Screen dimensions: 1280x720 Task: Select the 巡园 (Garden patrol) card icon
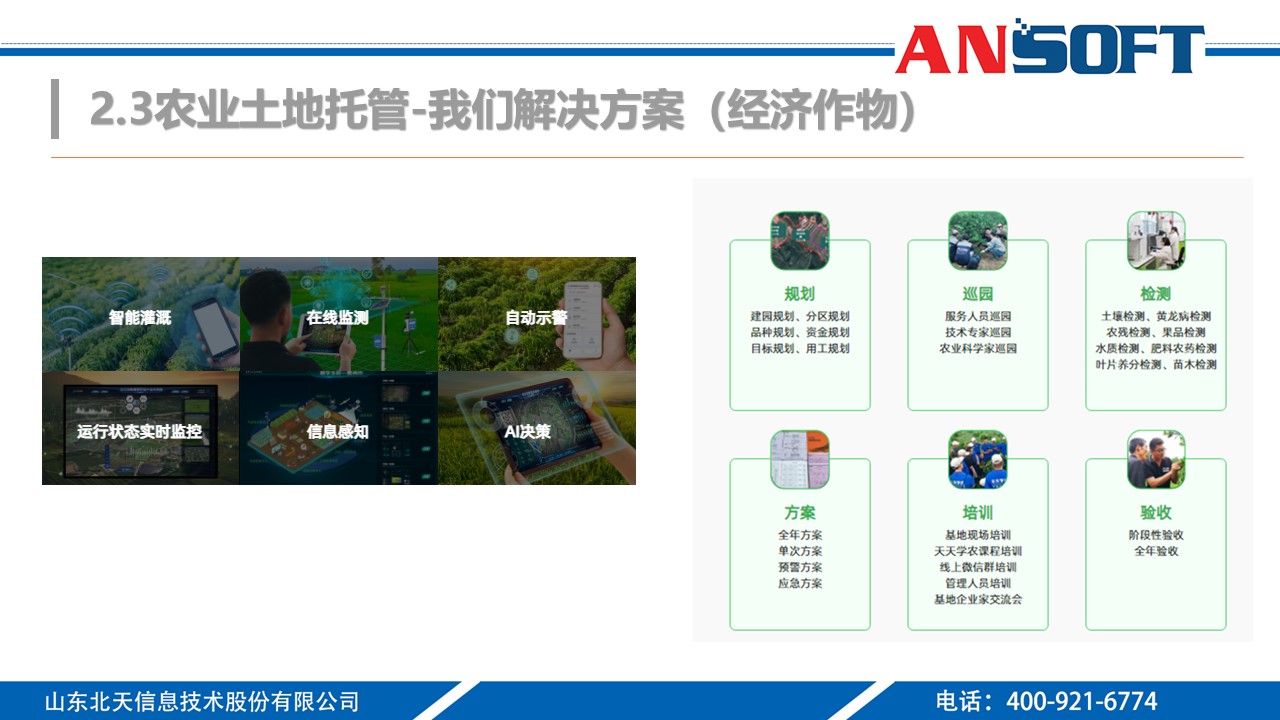(978, 238)
